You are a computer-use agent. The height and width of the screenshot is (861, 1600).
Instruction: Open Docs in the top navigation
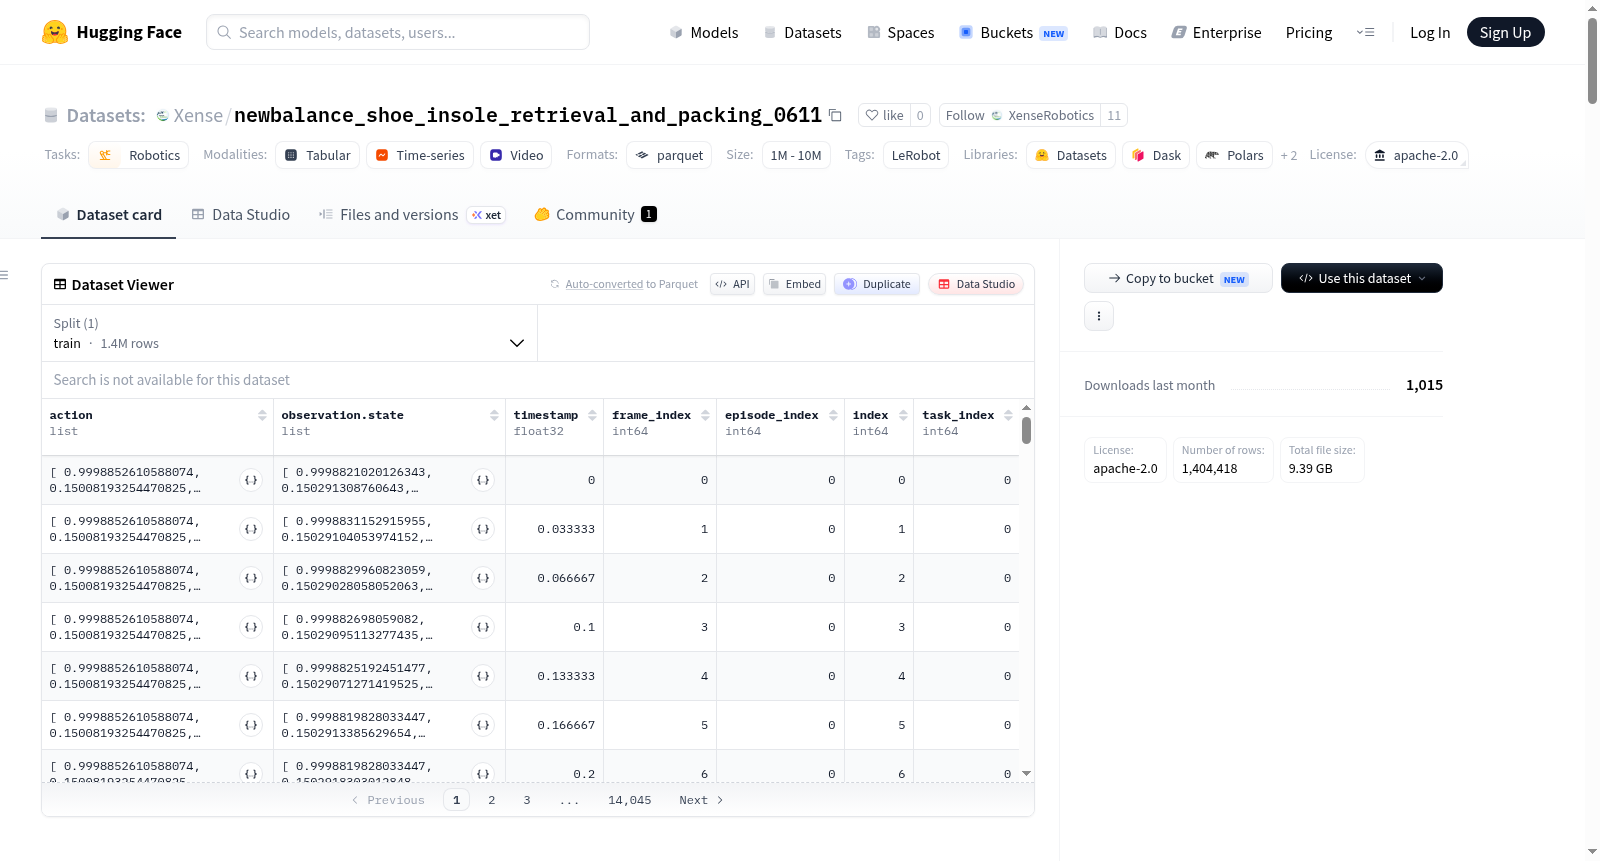click(x=1120, y=32)
